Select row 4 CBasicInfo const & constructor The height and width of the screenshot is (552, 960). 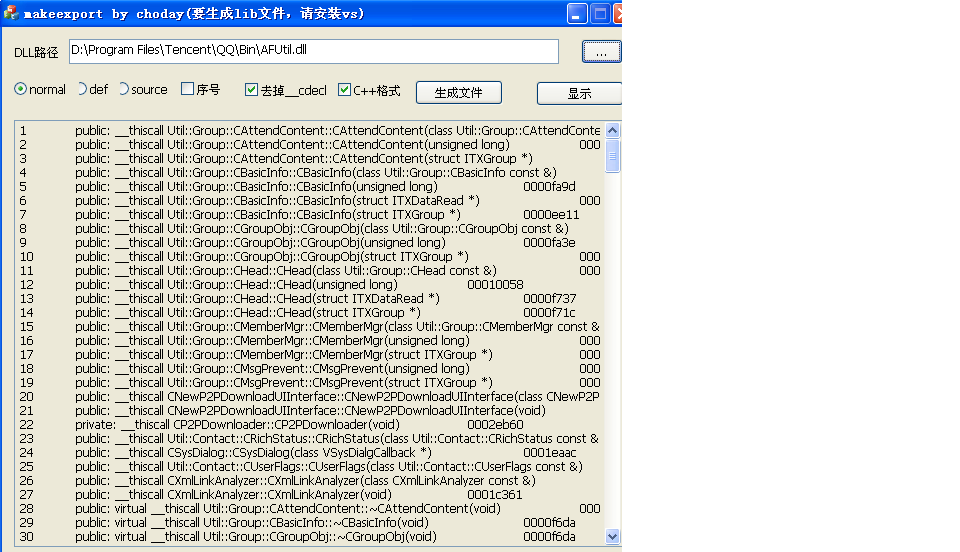coord(309,173)
